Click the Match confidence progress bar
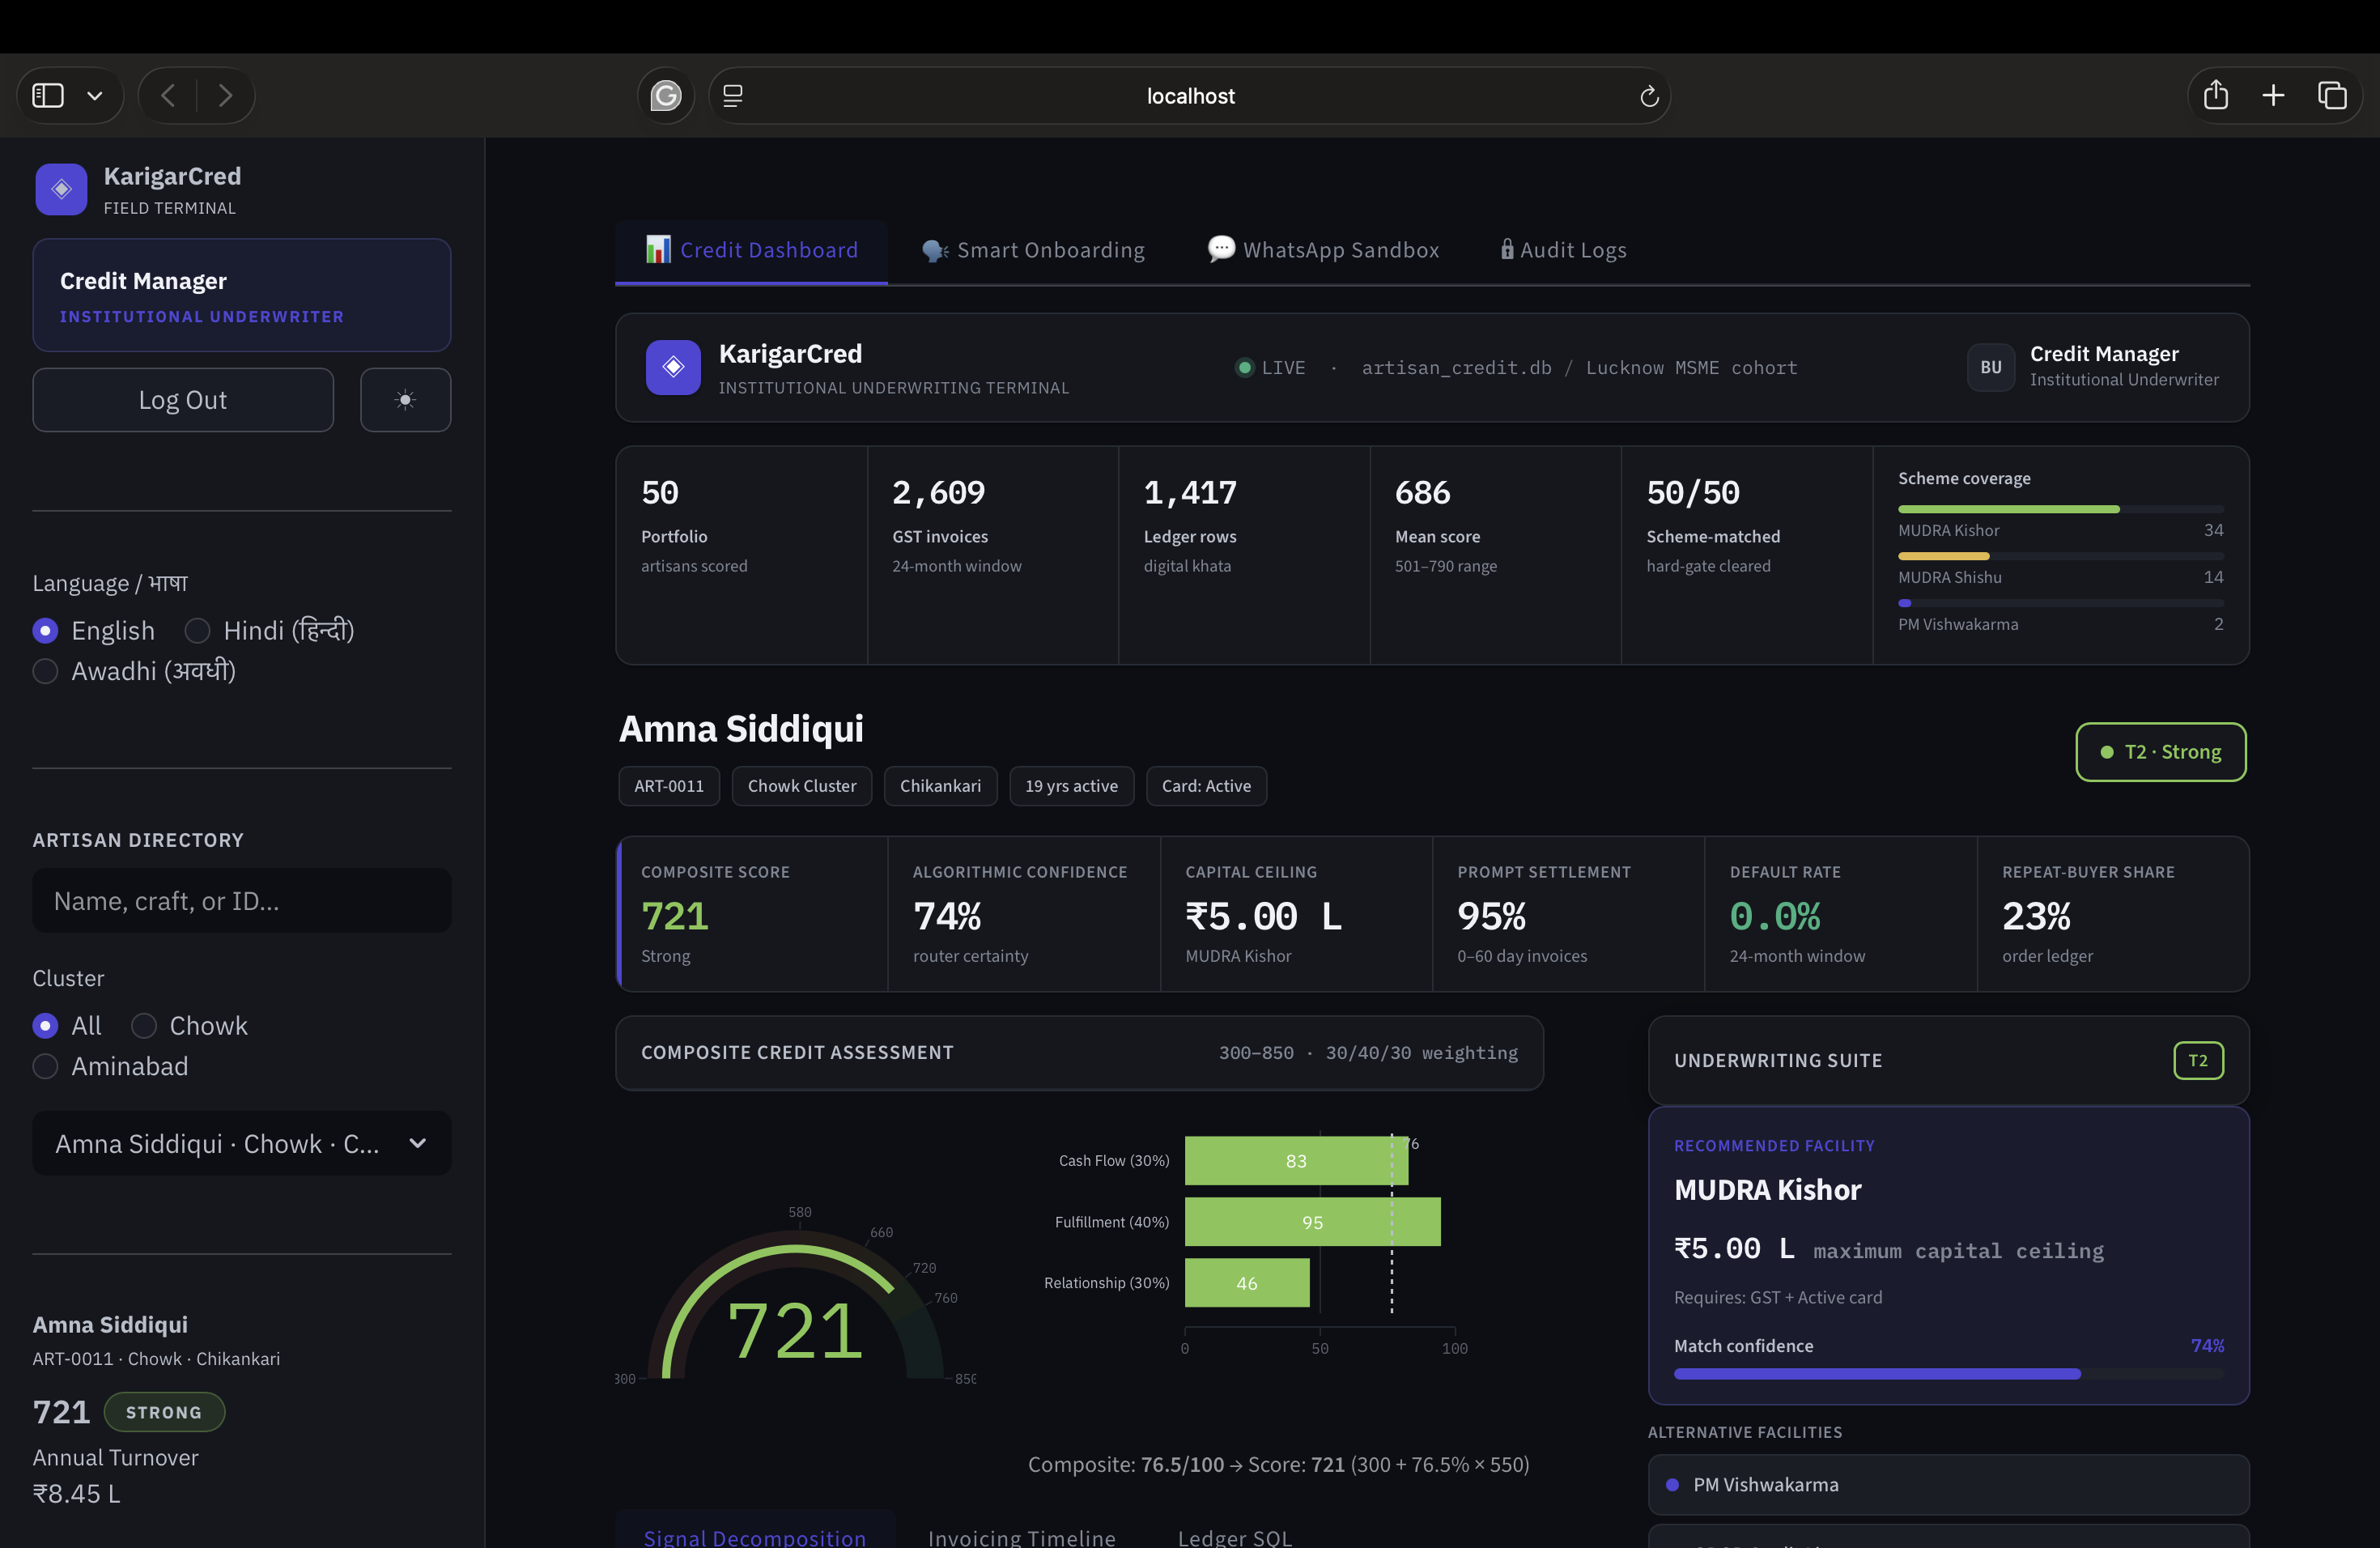This screenshot has width=2380, height=1548. tap(1949, 1374)
